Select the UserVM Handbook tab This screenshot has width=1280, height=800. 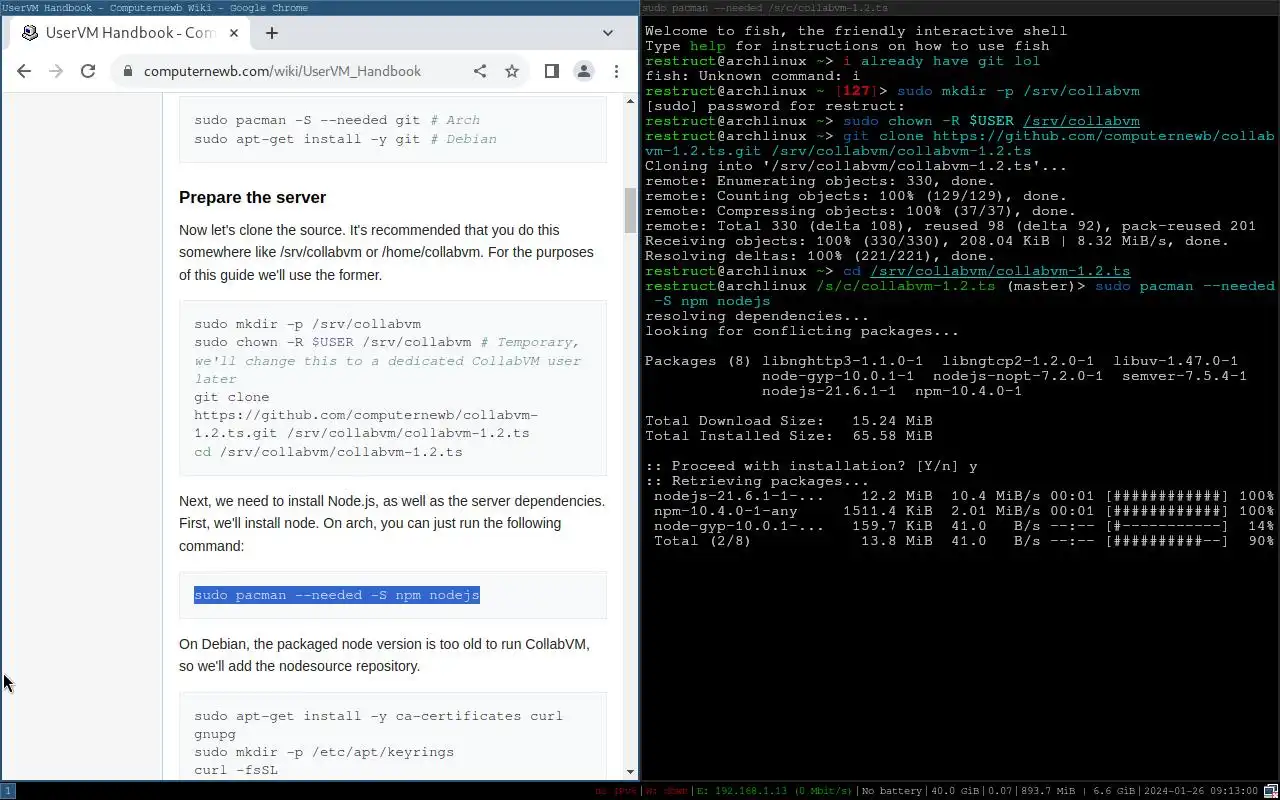[x=130, y=33]
